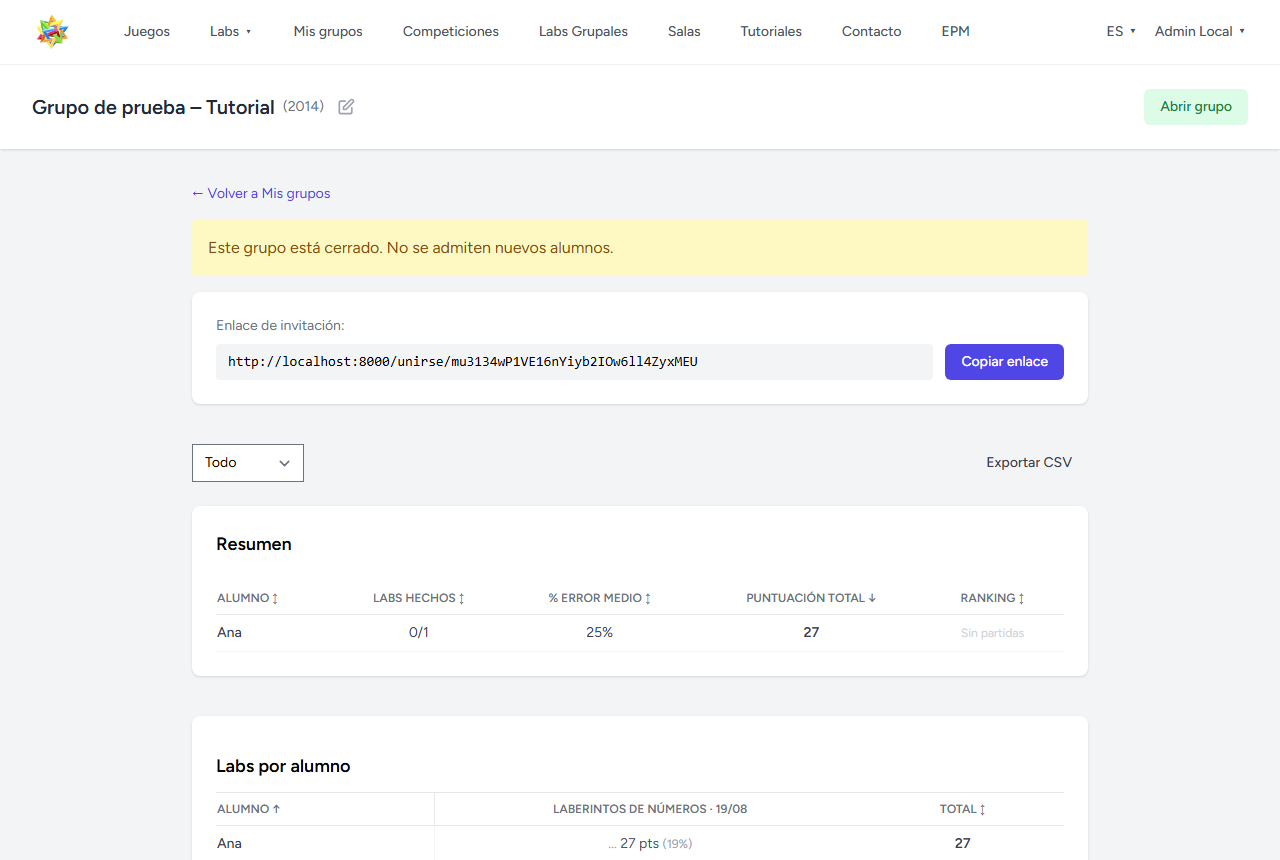Export the data with Exportar CSV
The image size is (1280, 860).
tap(1029, 463)
